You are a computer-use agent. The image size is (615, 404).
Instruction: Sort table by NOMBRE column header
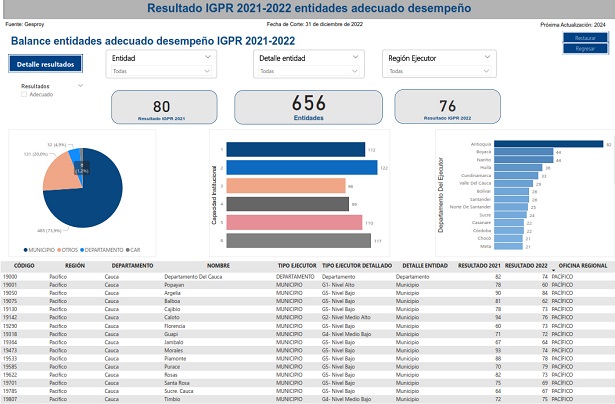click(x=218, y=266)
